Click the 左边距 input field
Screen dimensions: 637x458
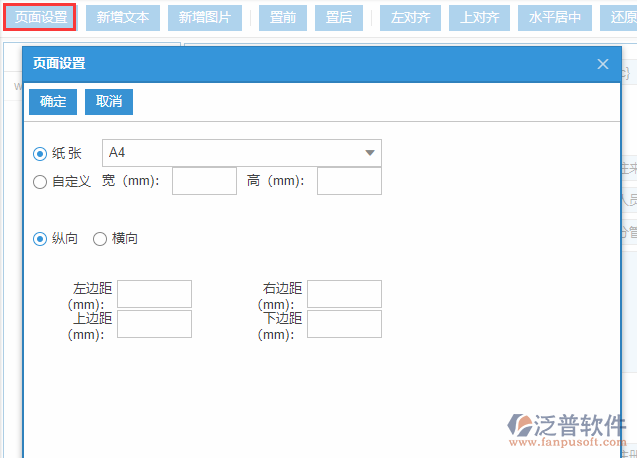[154, 294]
